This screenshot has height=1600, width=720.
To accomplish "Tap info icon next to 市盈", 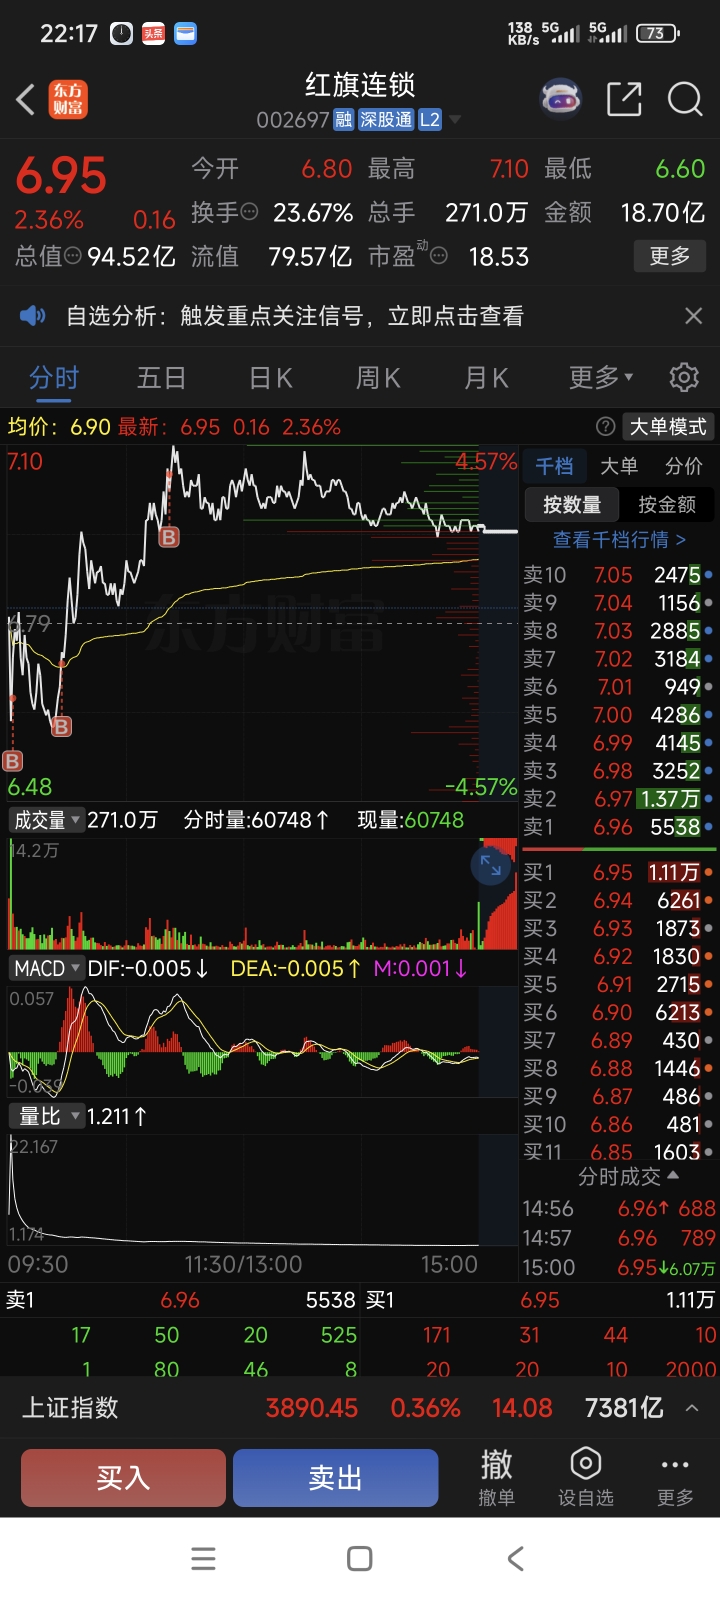I will 439,256.
